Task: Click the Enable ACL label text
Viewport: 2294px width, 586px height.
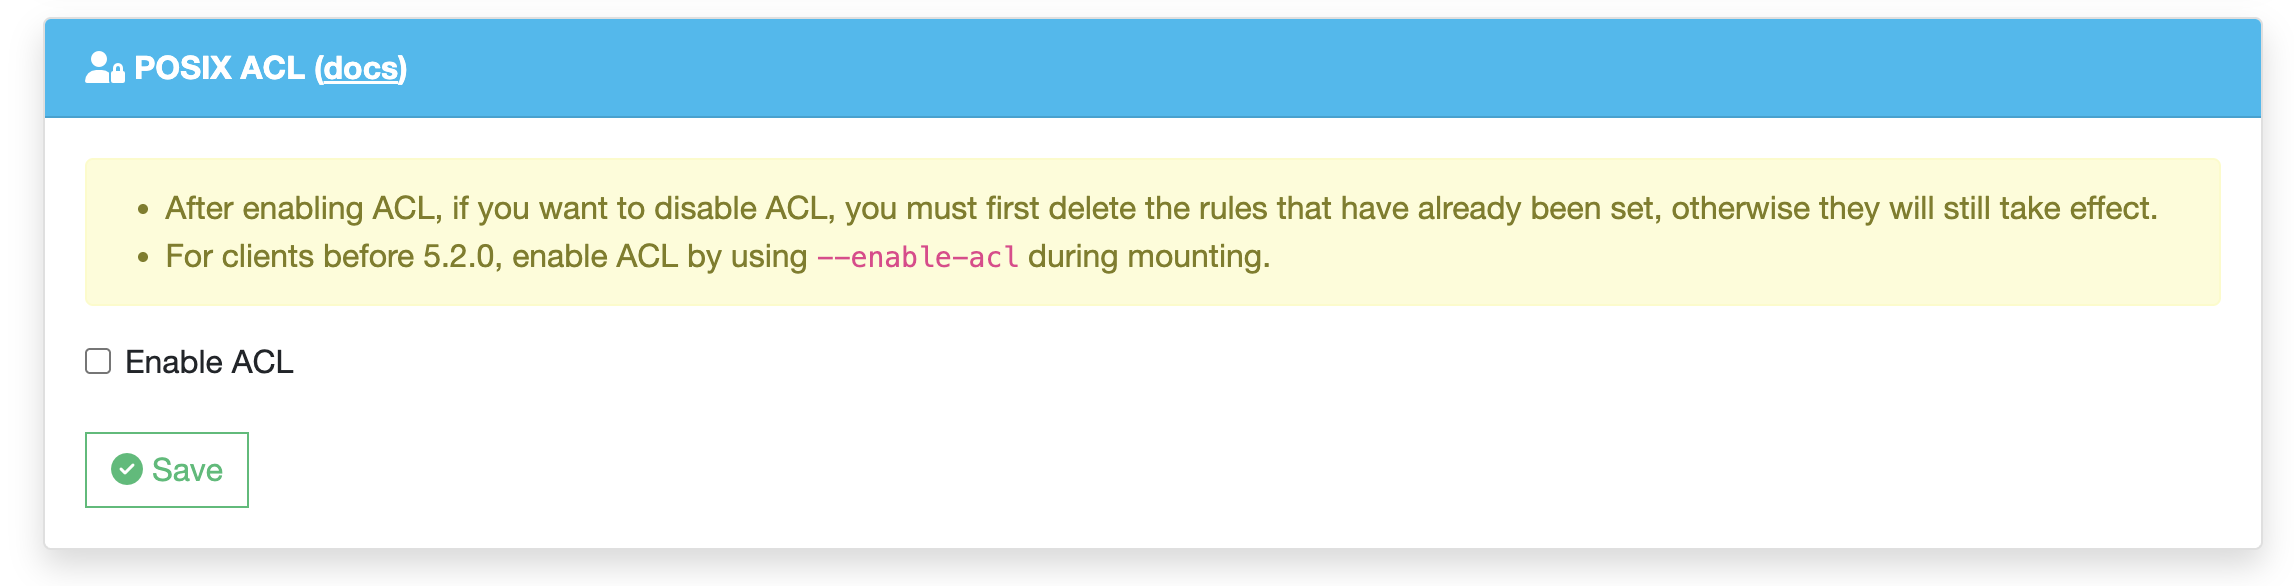Action: click(208, 361)
